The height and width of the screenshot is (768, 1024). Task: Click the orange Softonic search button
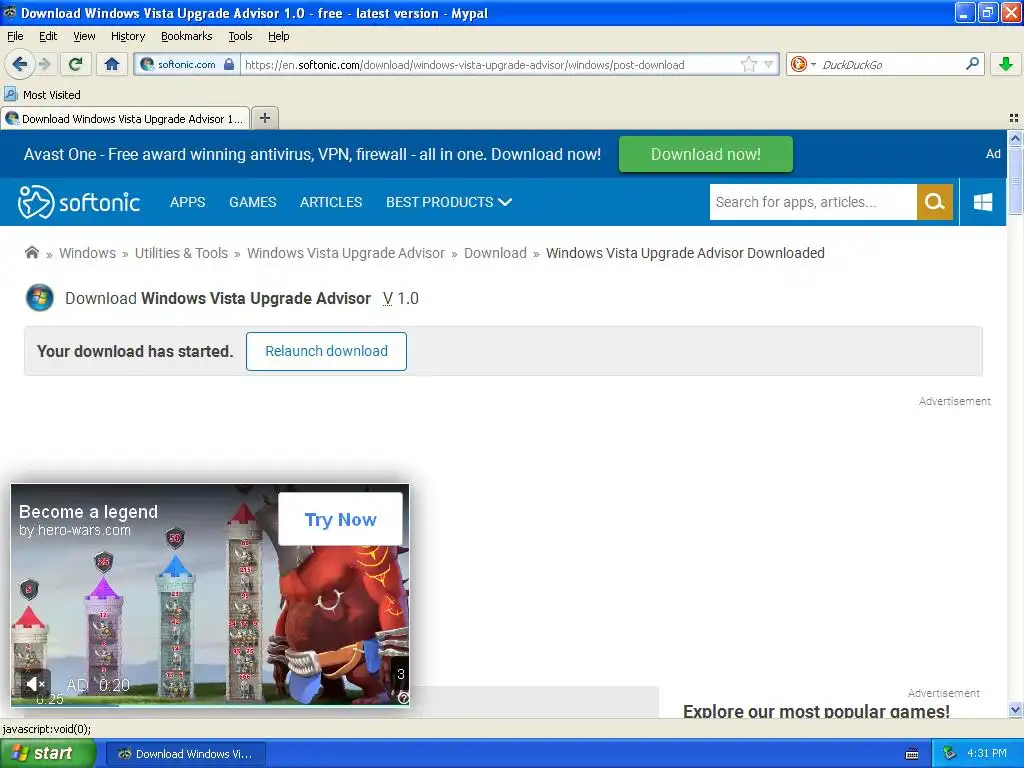coord(935,202)
